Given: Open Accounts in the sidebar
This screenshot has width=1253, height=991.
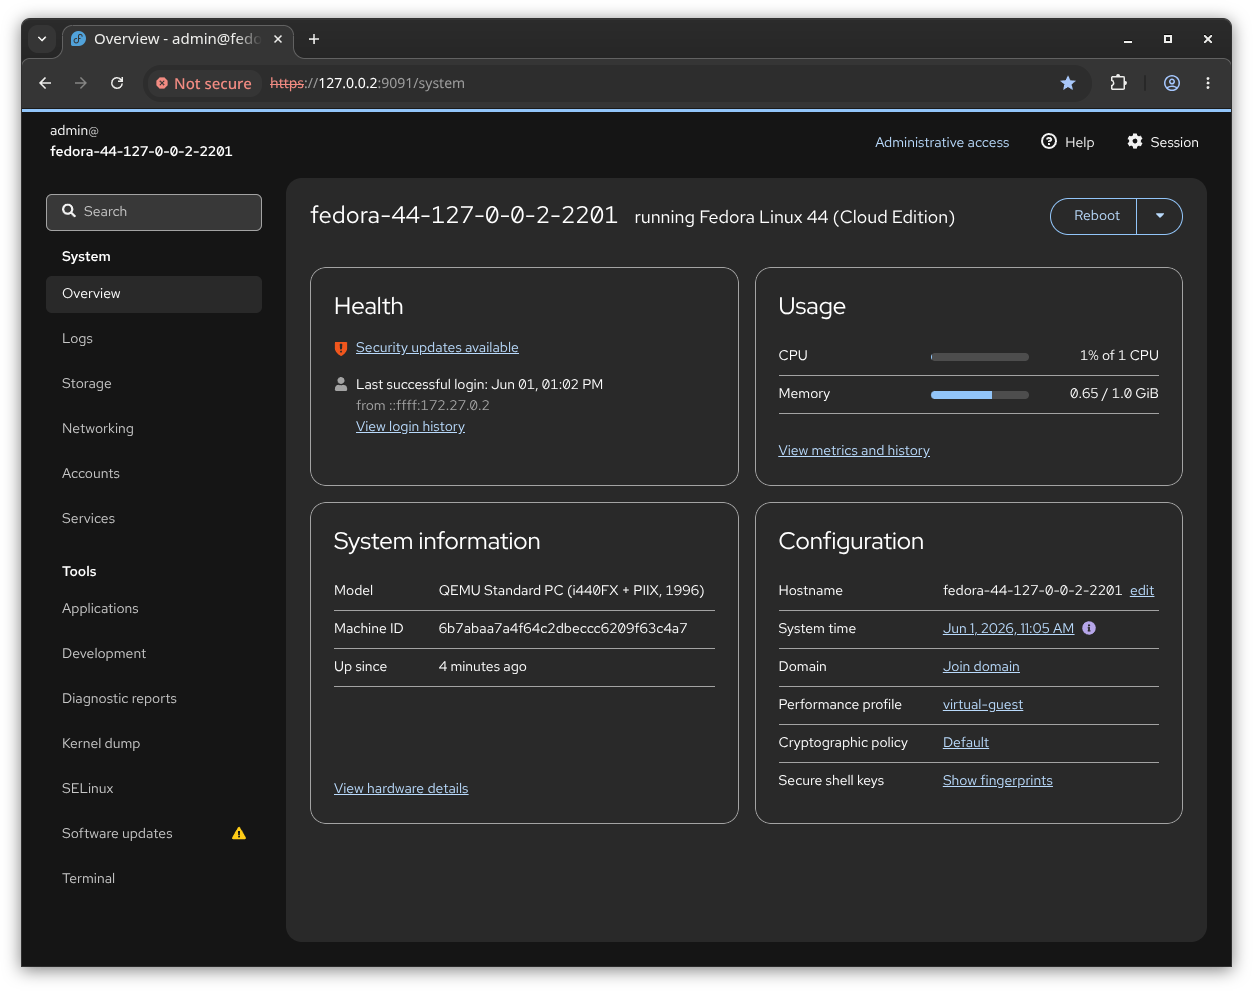Looking at the screenshot, I should 154,474.
